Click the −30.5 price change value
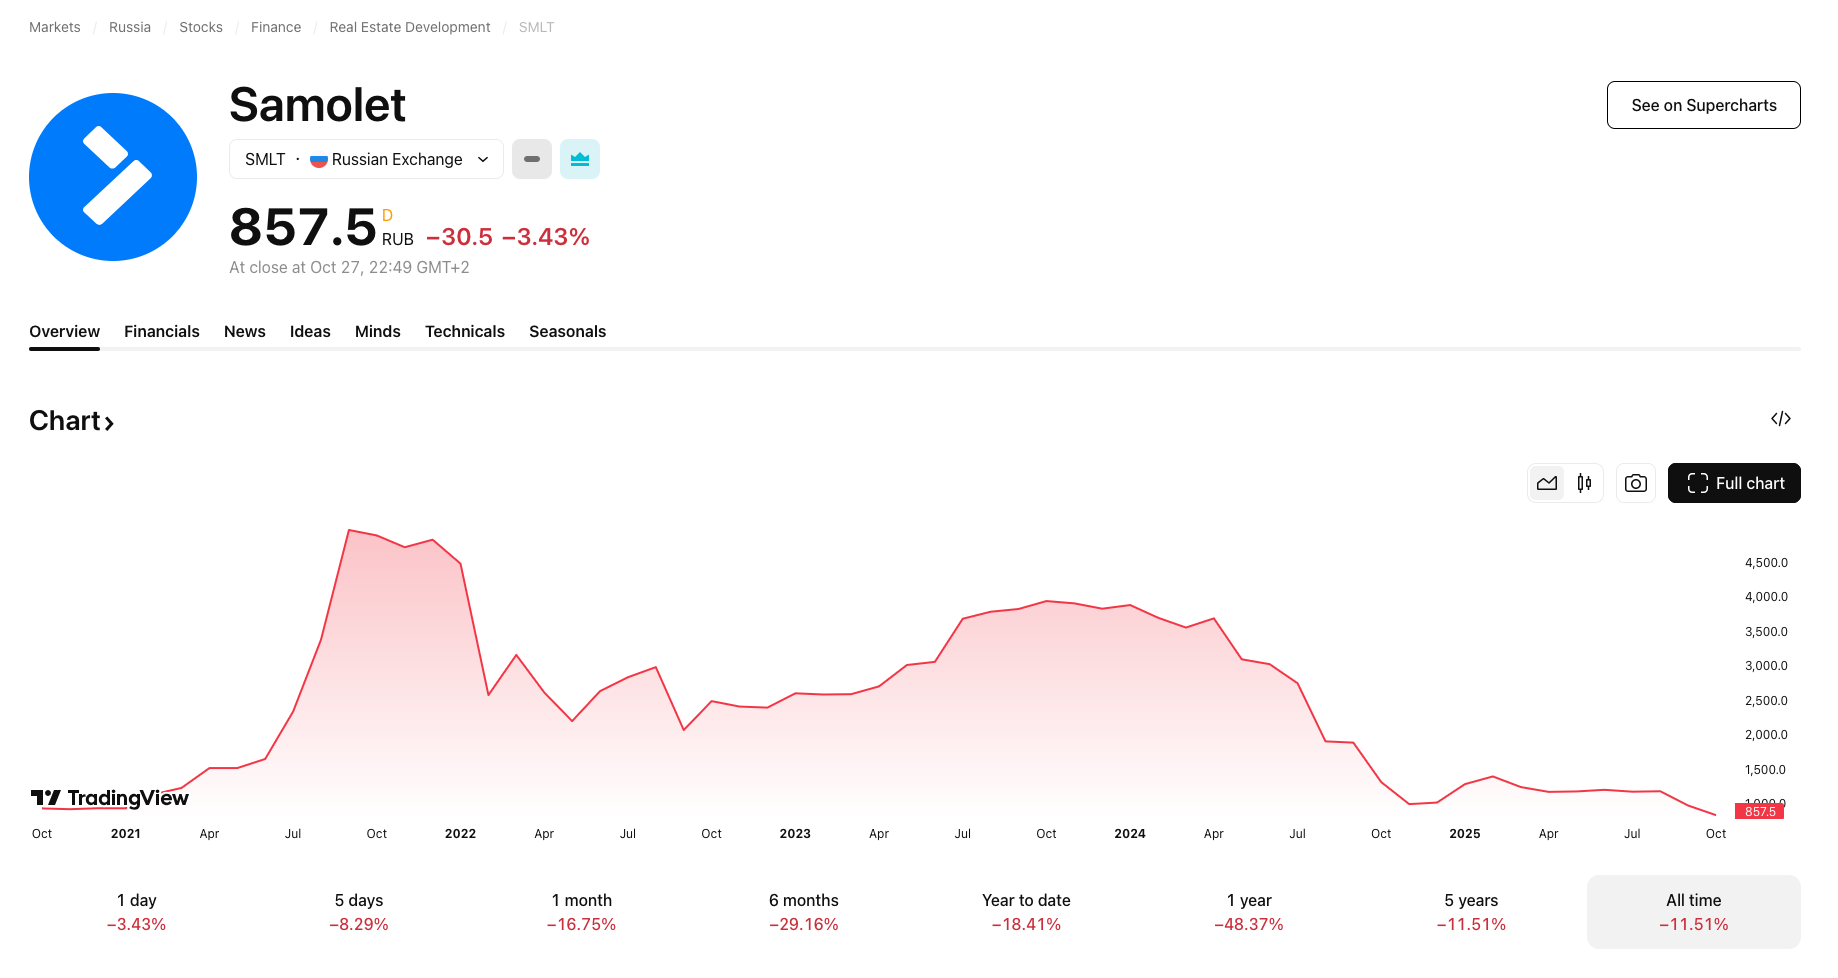 [460, 237]
